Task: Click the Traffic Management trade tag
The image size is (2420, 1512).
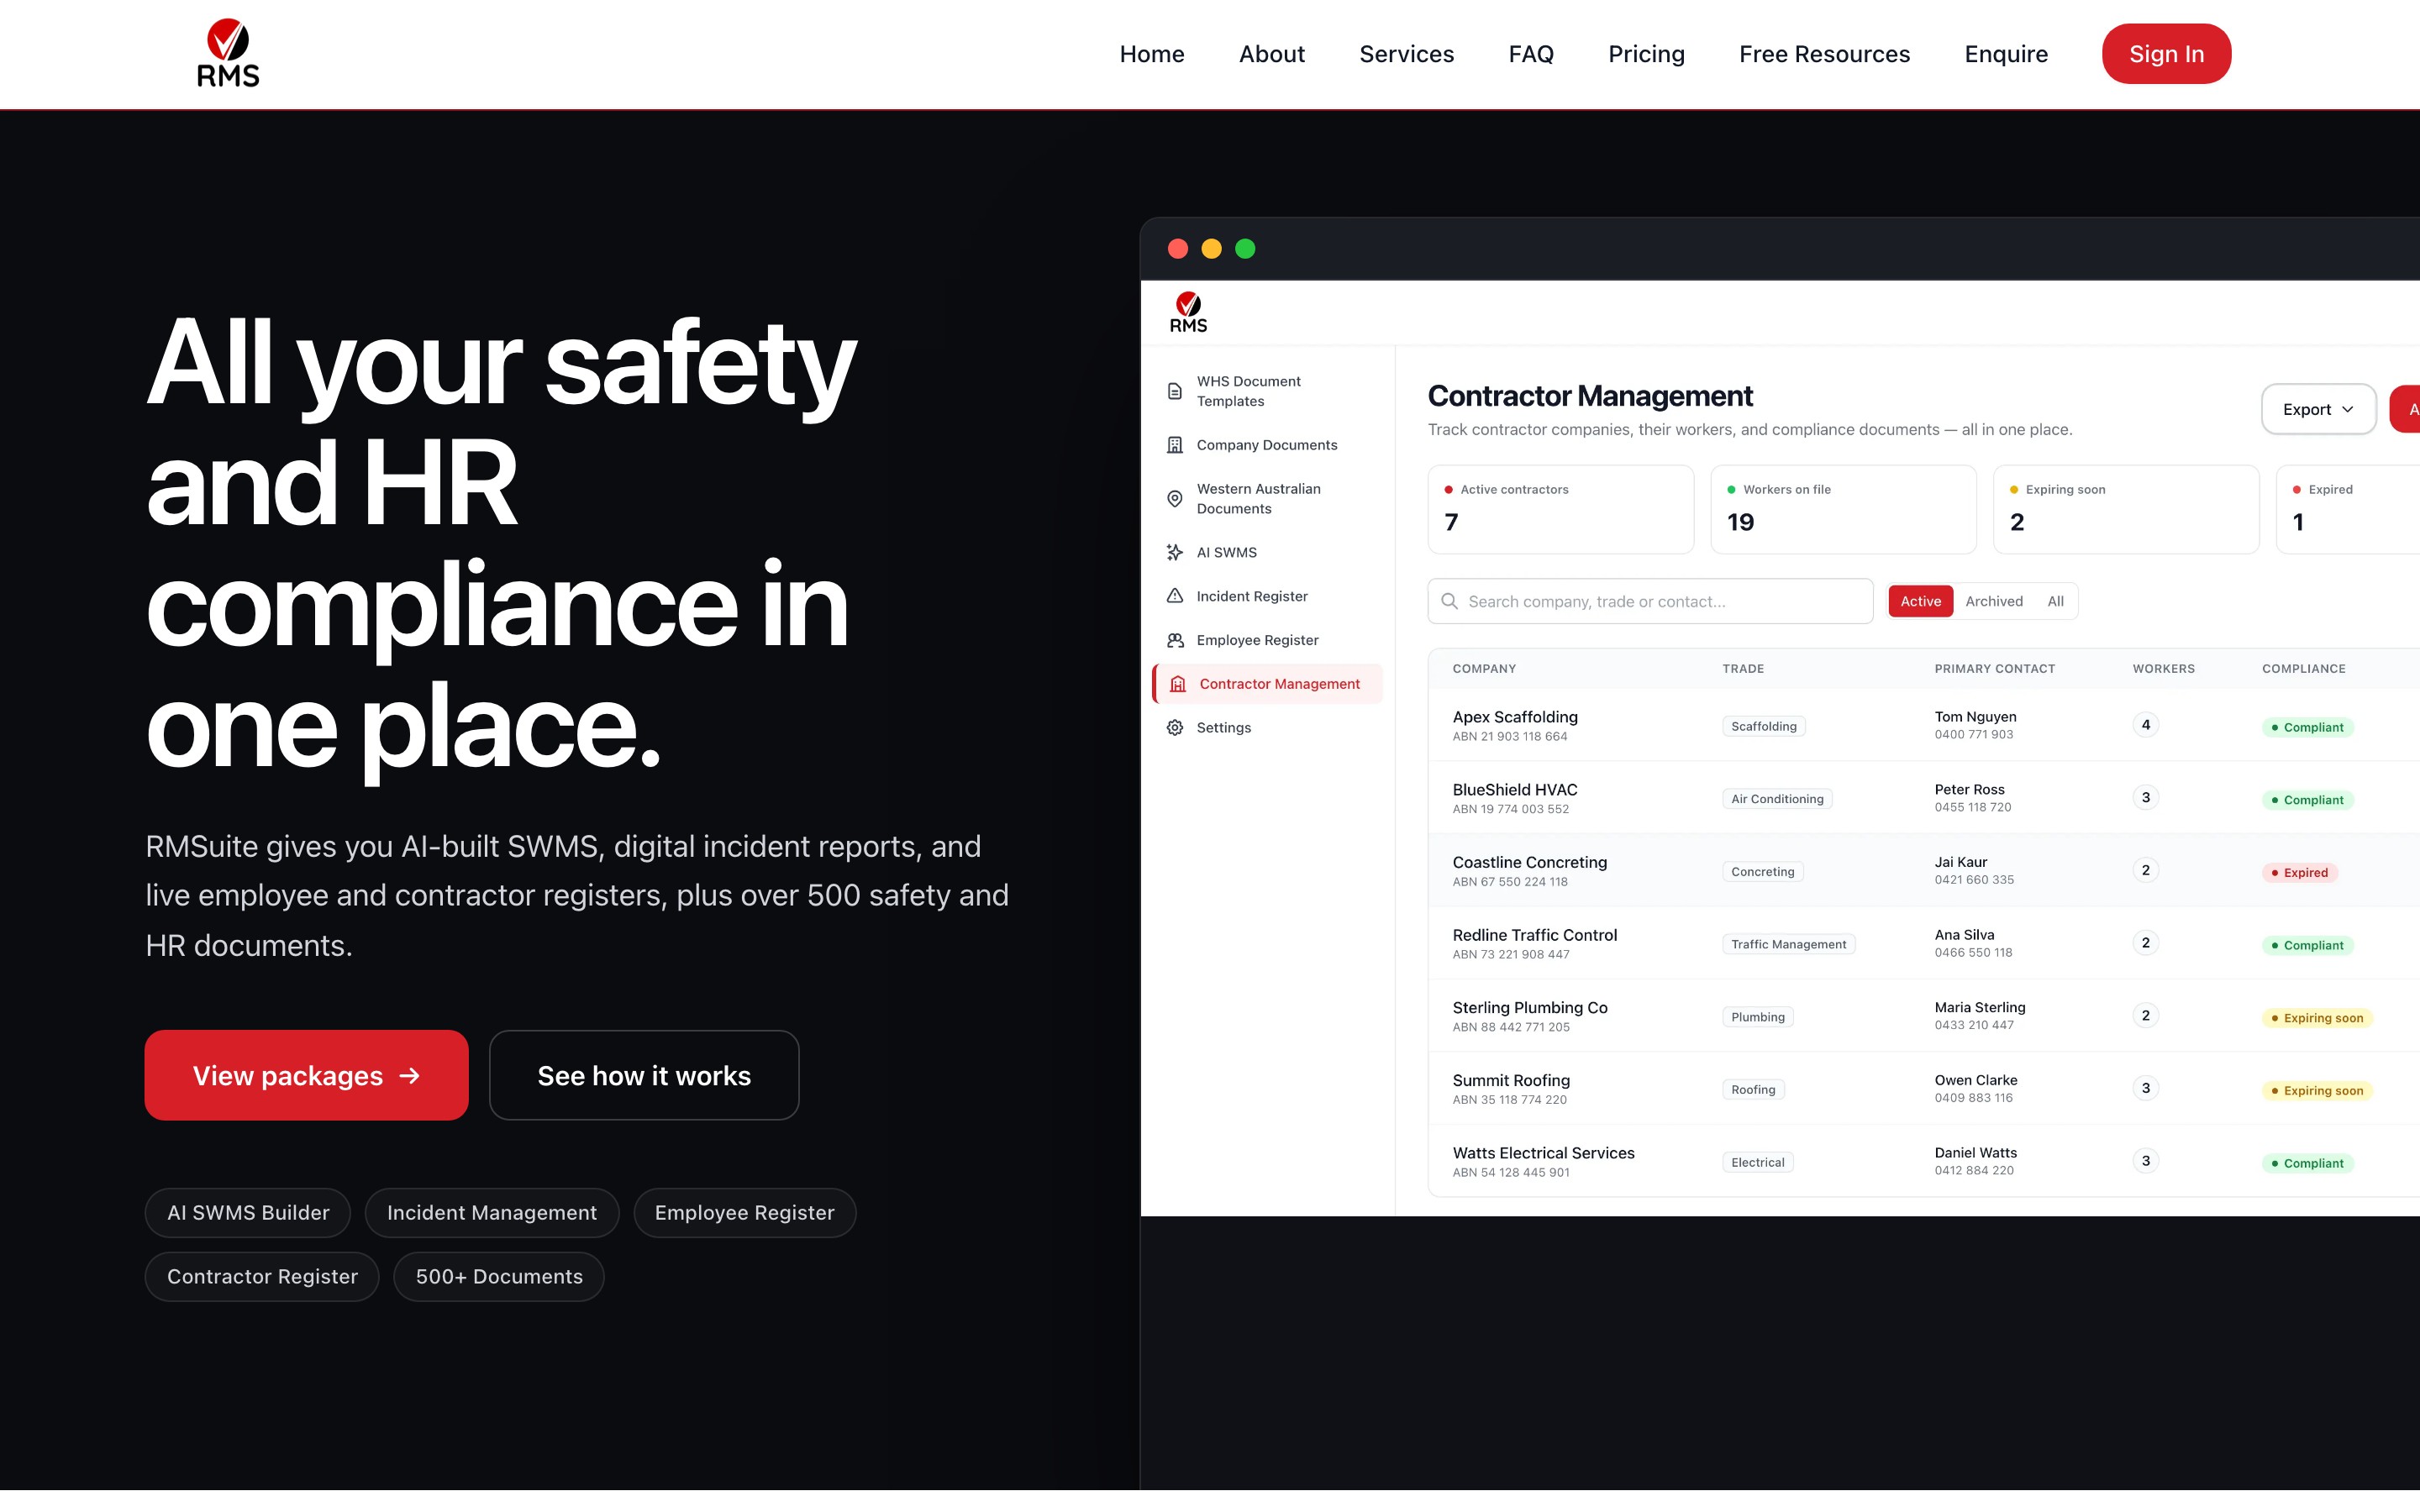Action: tap(1788, 945)
